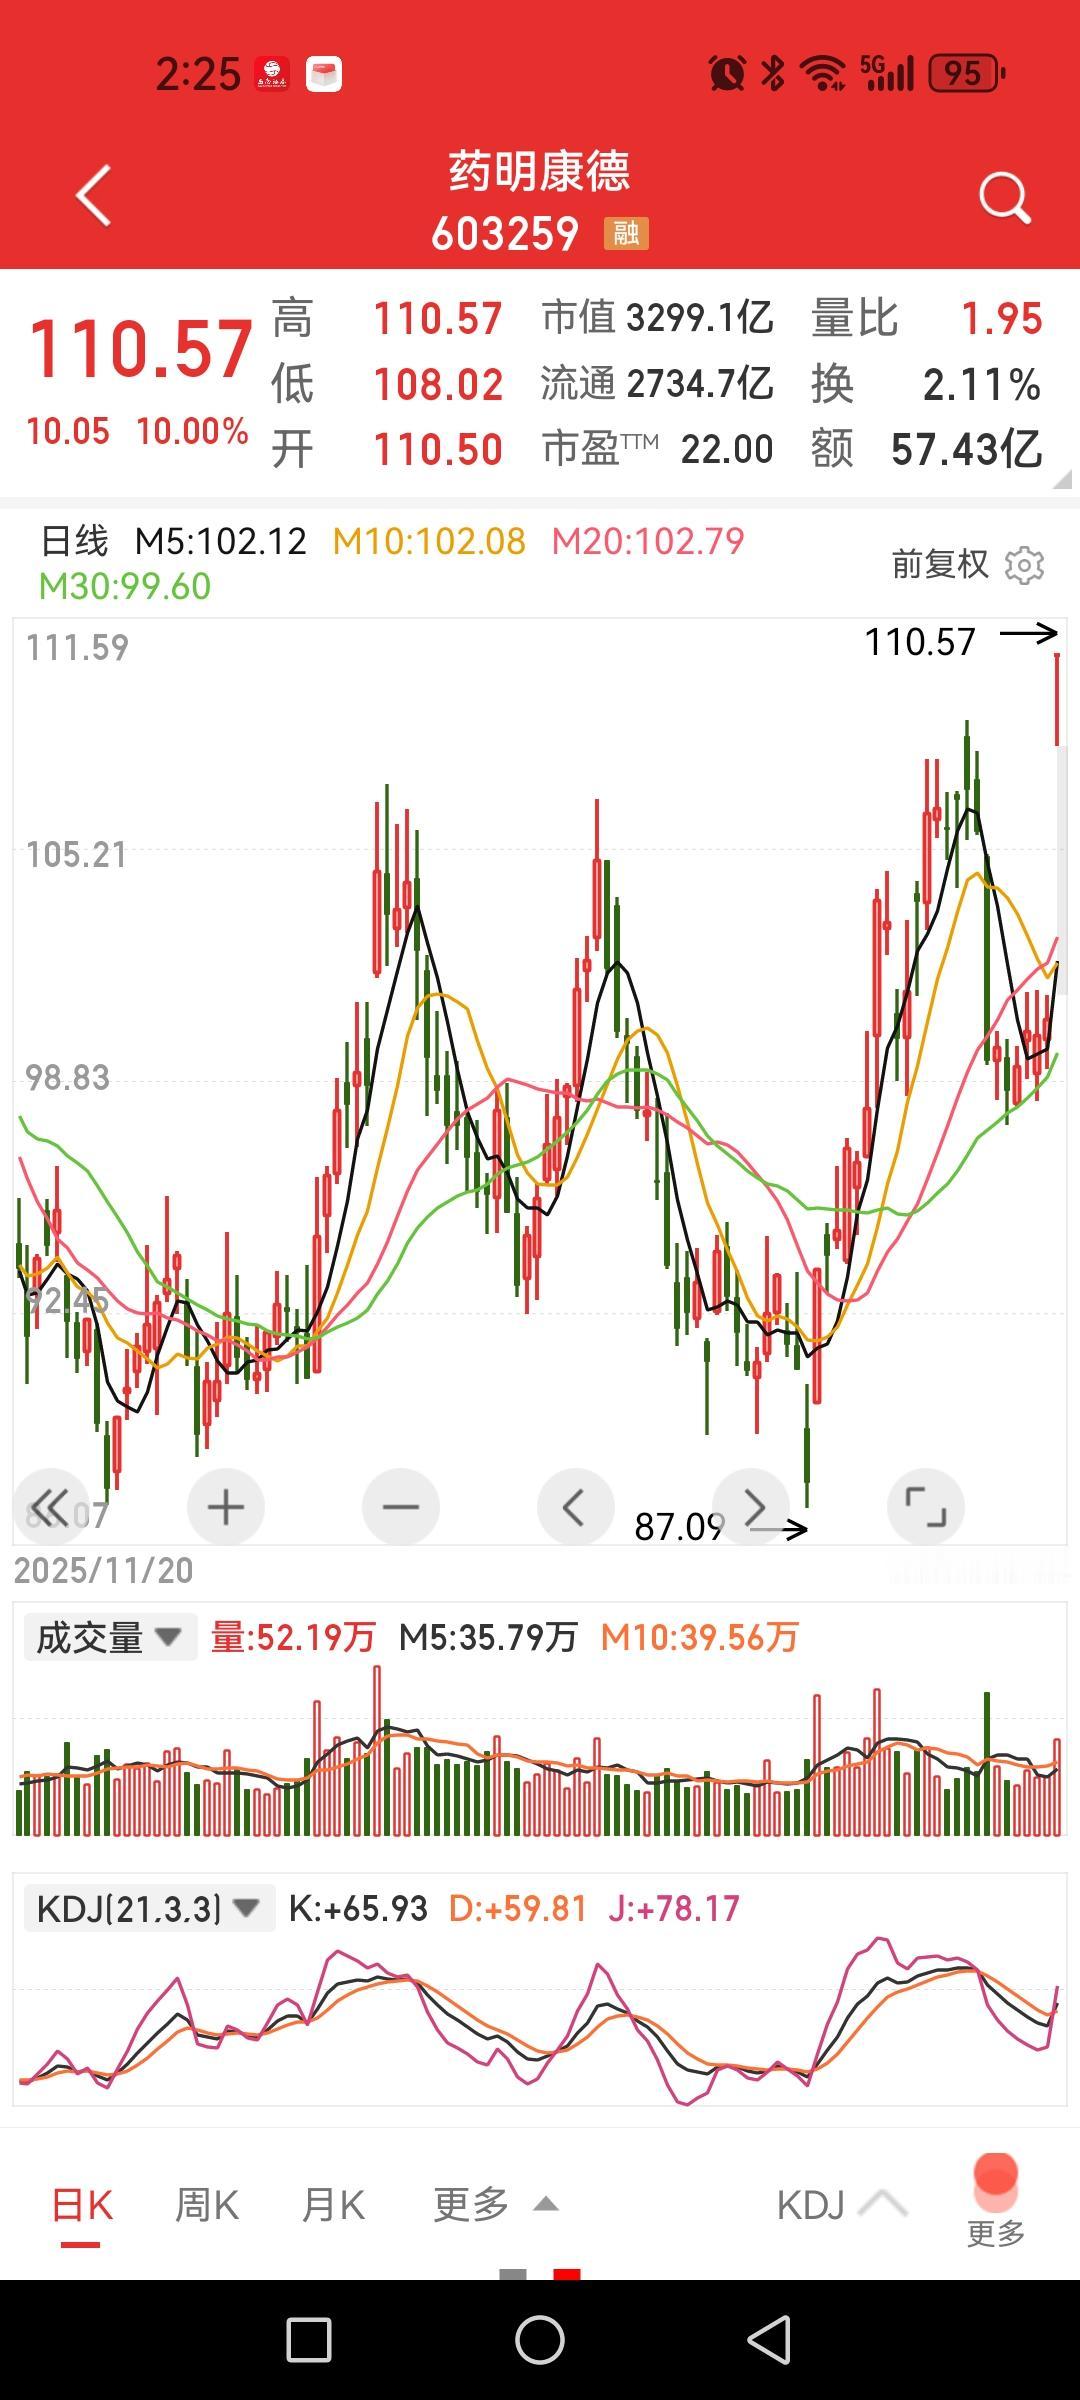The image size is (1080, 2400).
Task: Shift chart left with left chevron
Action: pyautogui.click(x=575, y=1506)
